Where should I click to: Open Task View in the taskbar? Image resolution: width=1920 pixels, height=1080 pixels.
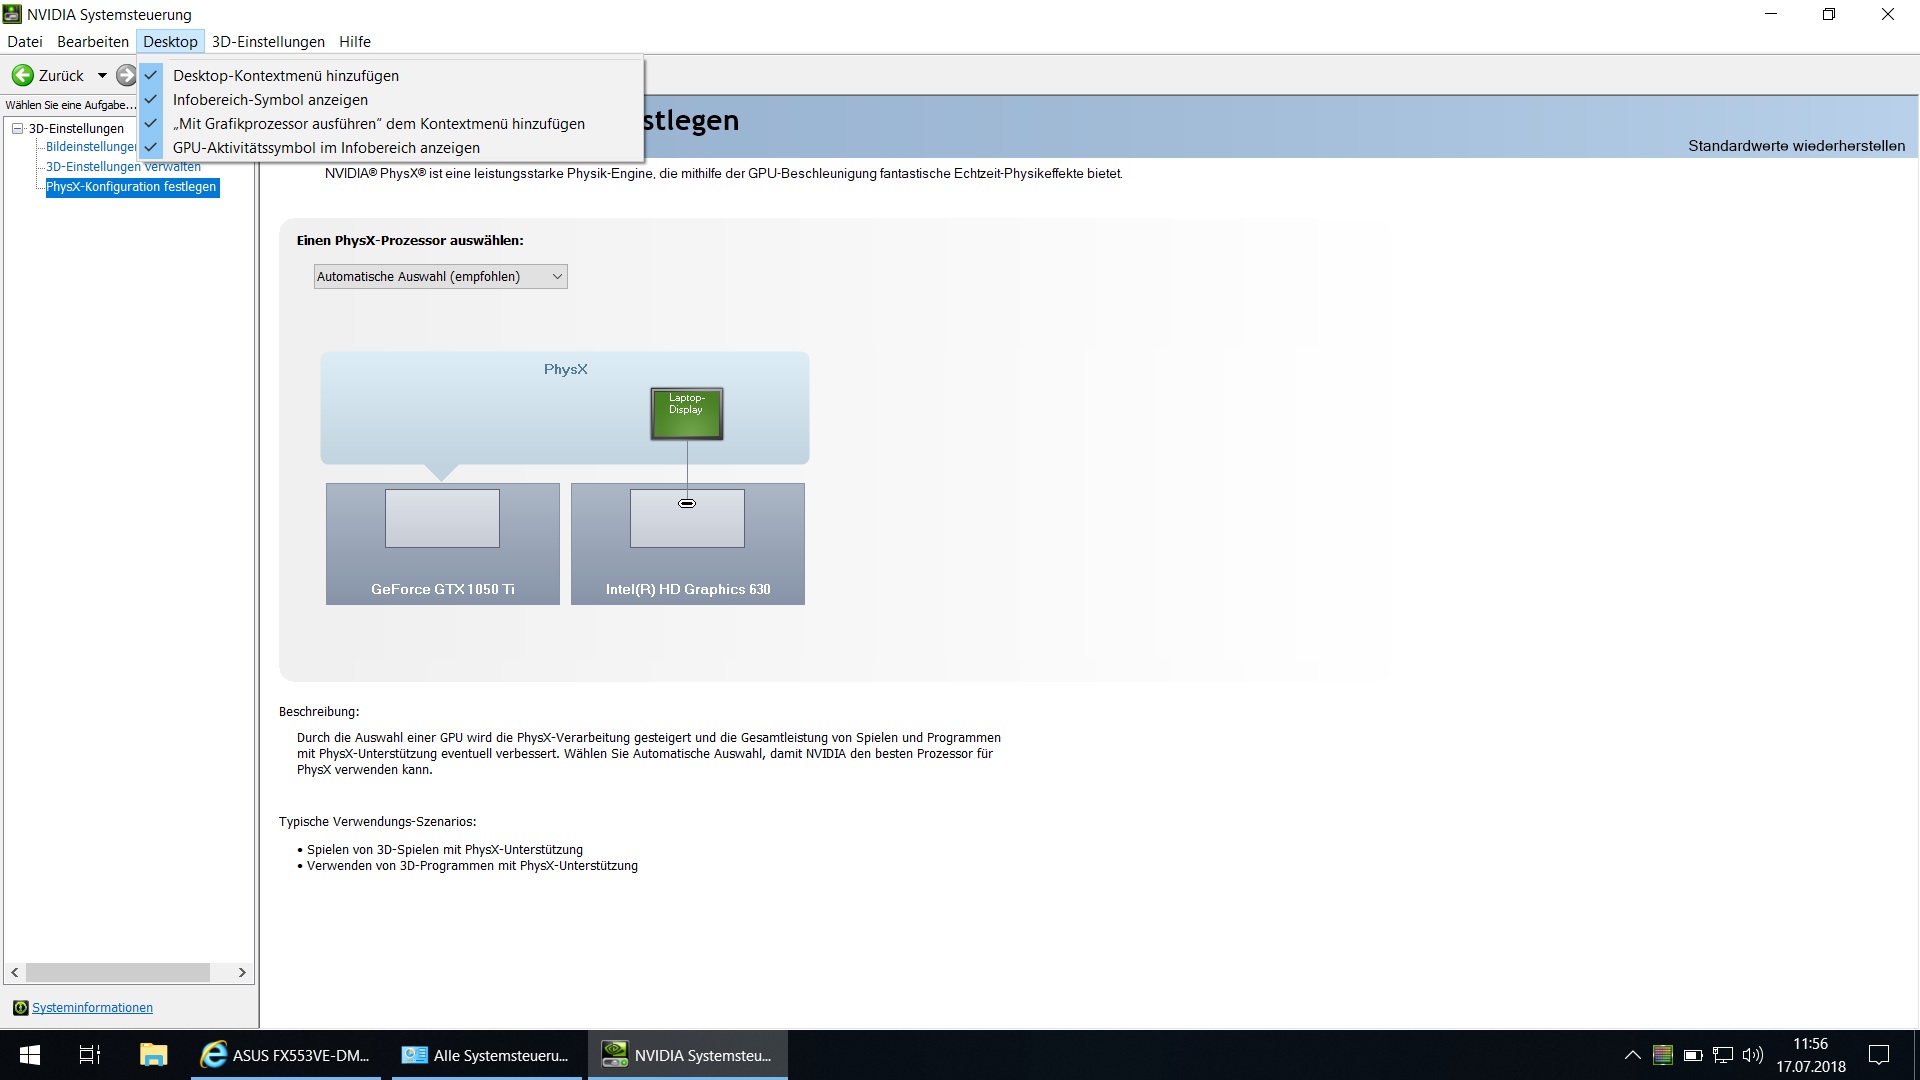[x=90, y=1055]
